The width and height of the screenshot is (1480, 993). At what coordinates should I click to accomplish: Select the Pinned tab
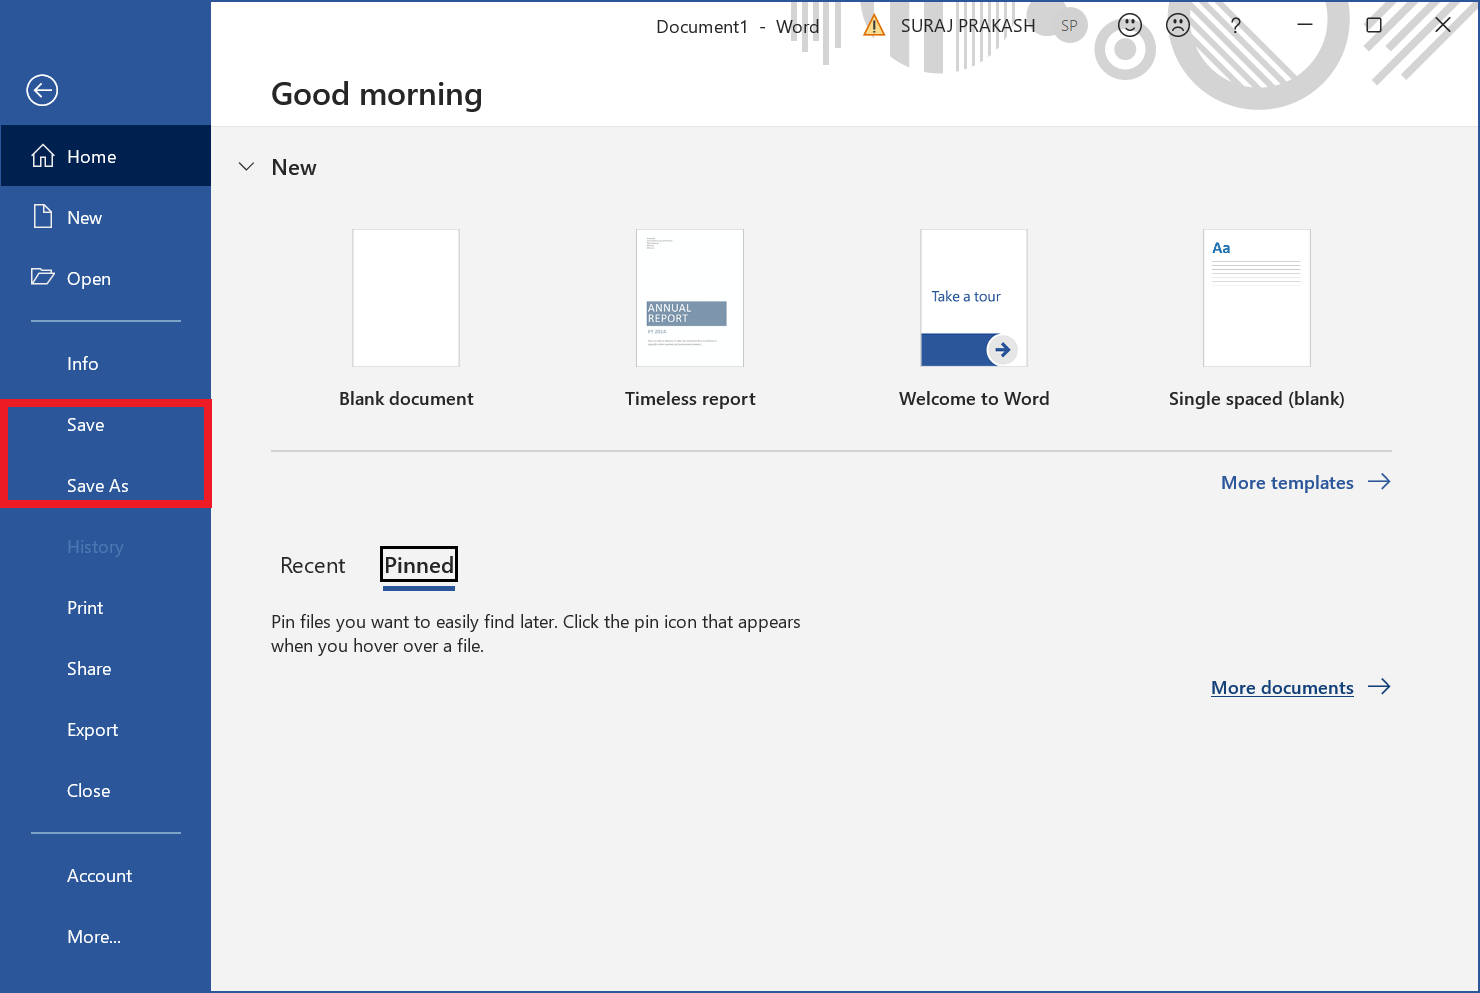point(419,565)
